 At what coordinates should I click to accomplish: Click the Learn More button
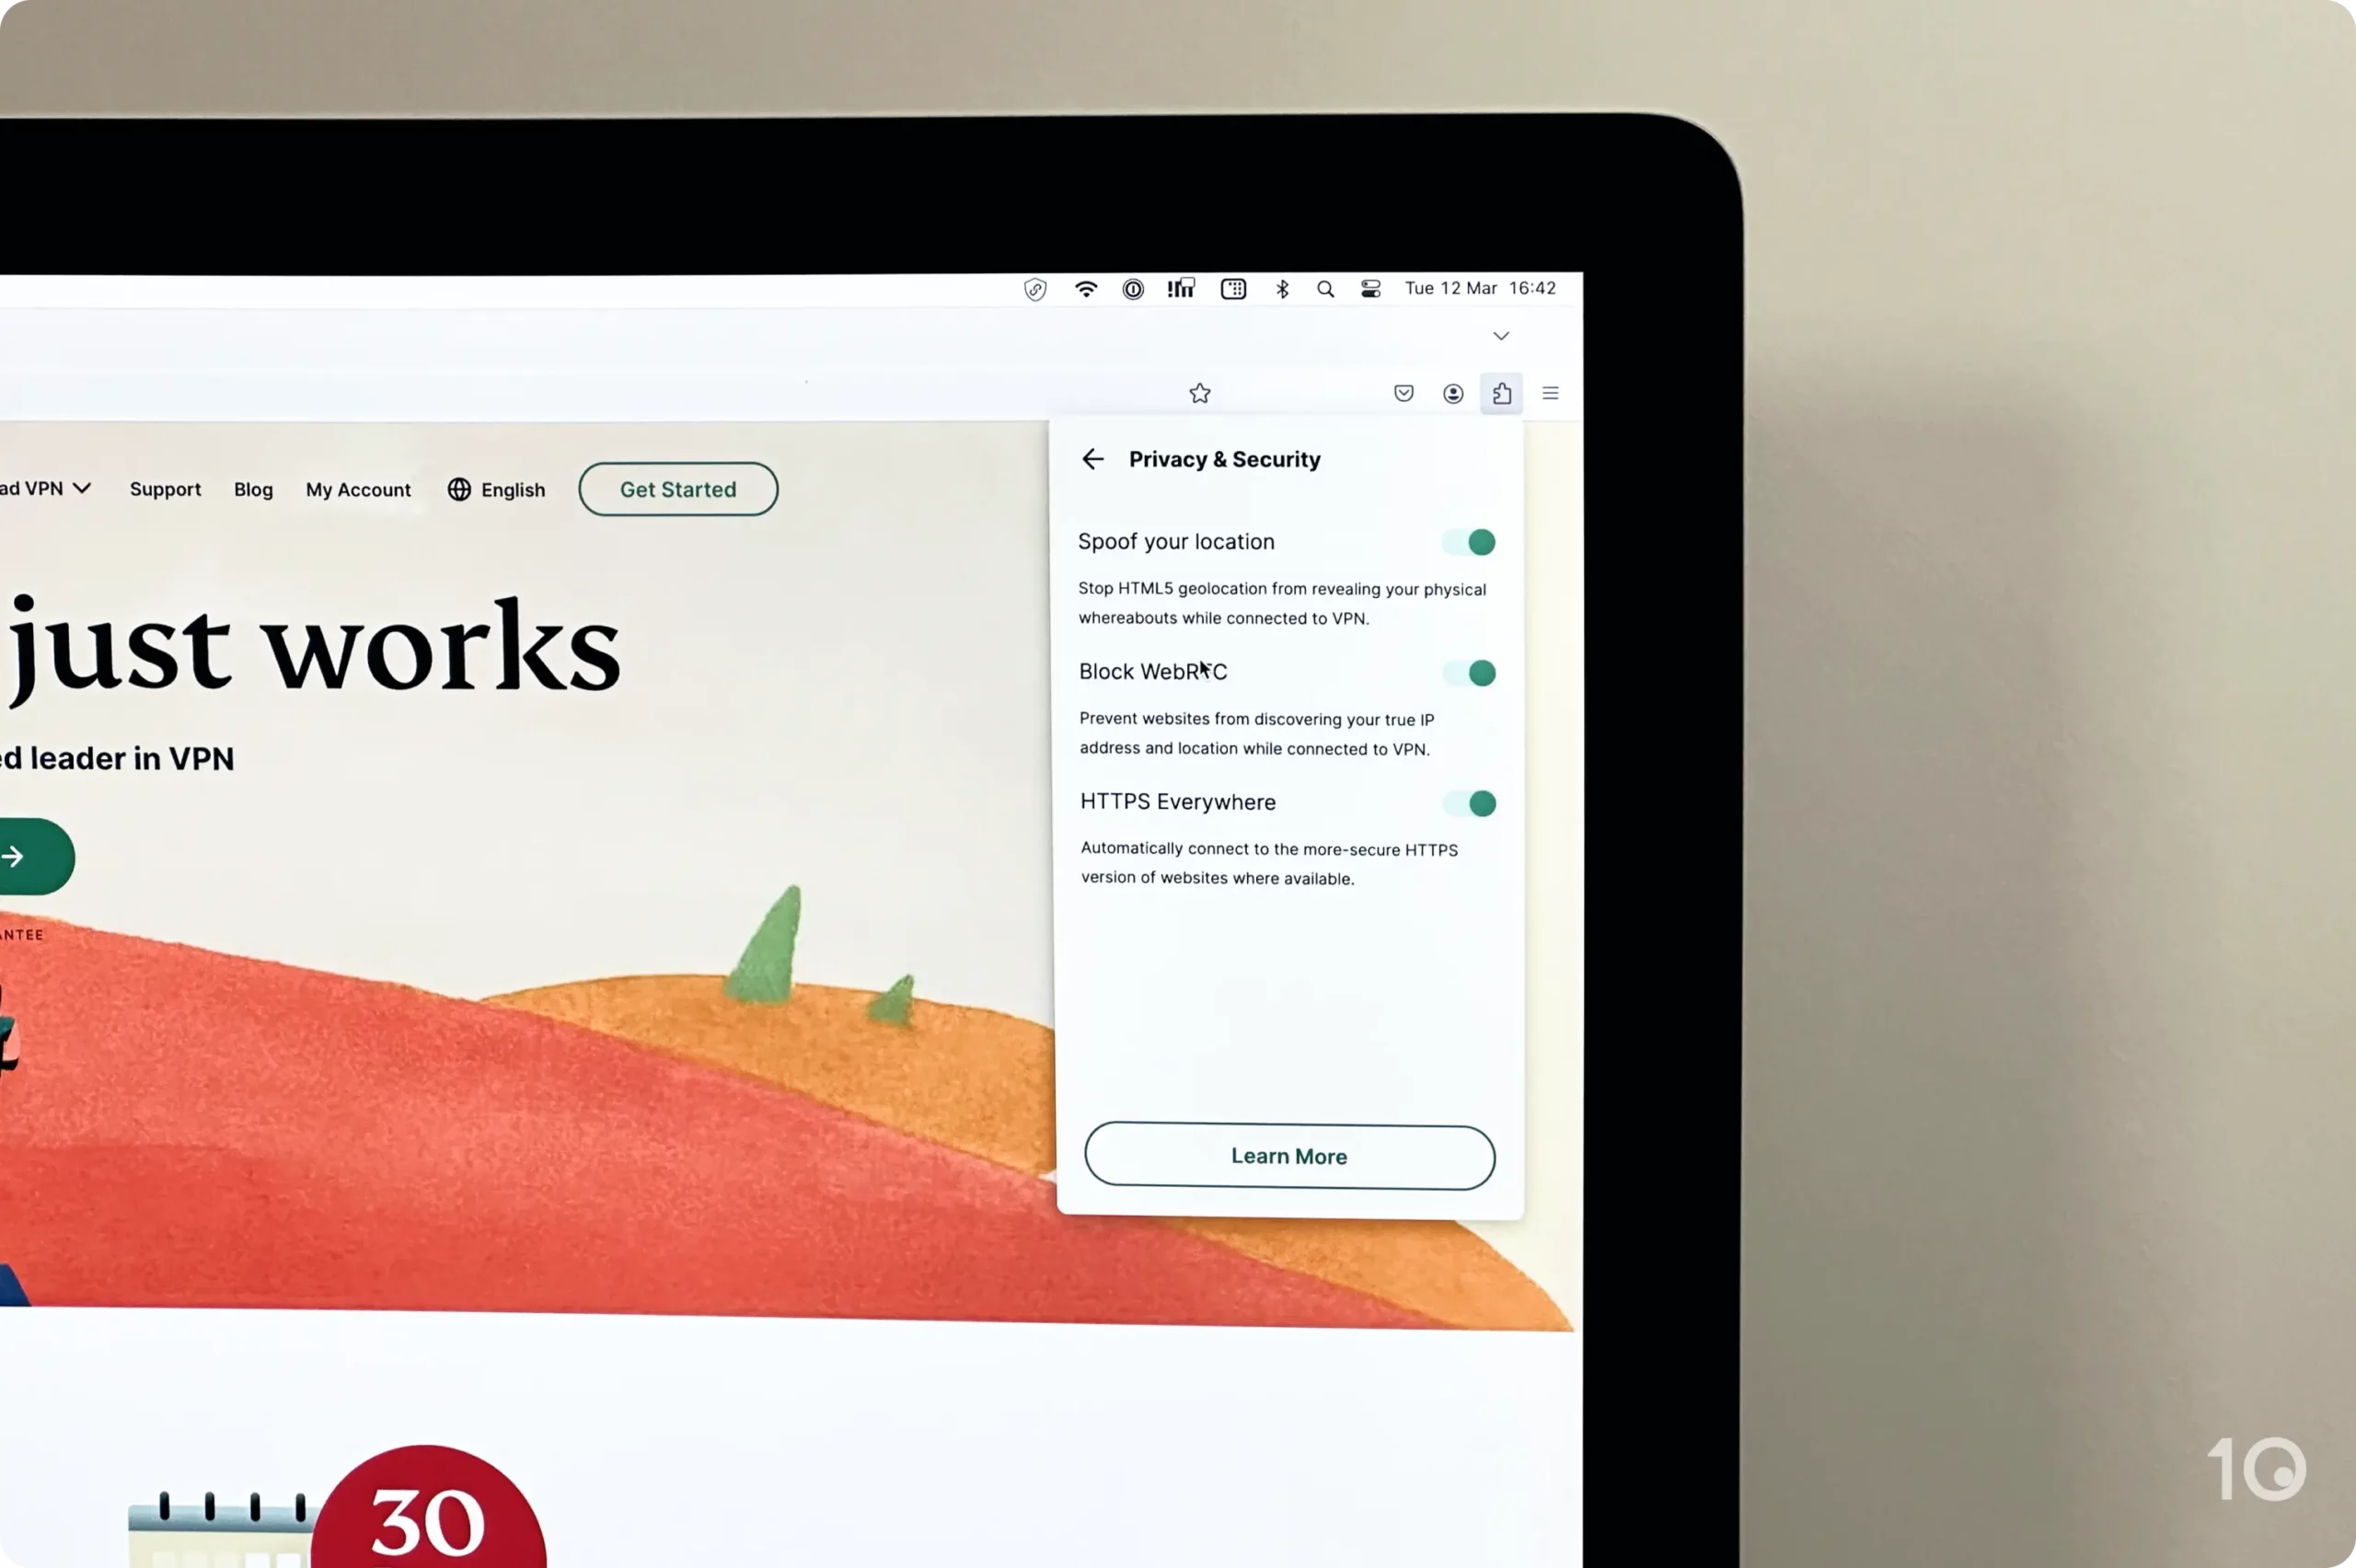(1290, 1155)
